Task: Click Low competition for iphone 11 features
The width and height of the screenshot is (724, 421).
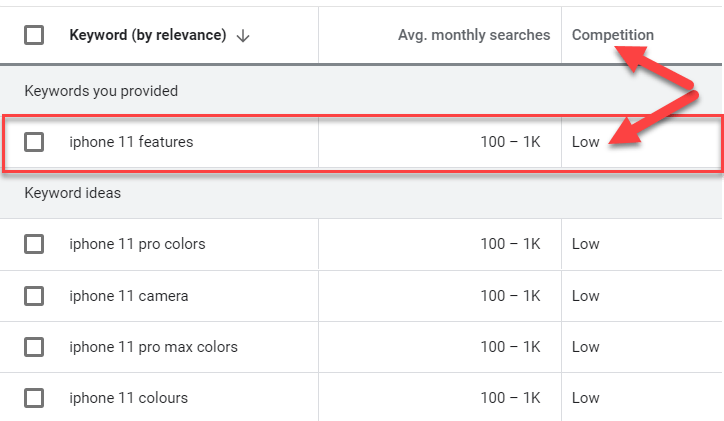Action: click(585, 142)
